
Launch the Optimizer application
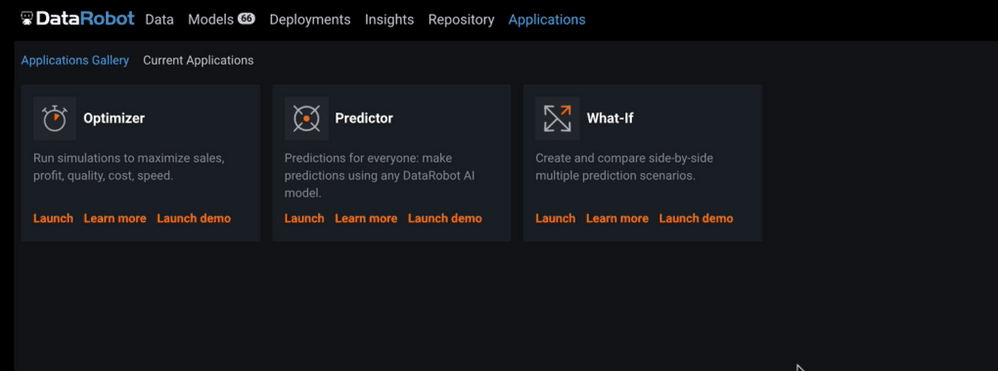click(53, 218)
